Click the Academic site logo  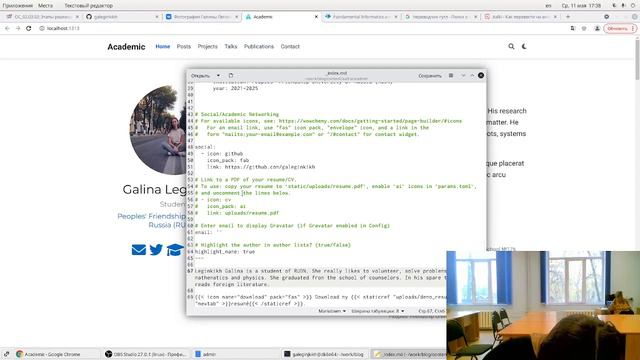126,47
